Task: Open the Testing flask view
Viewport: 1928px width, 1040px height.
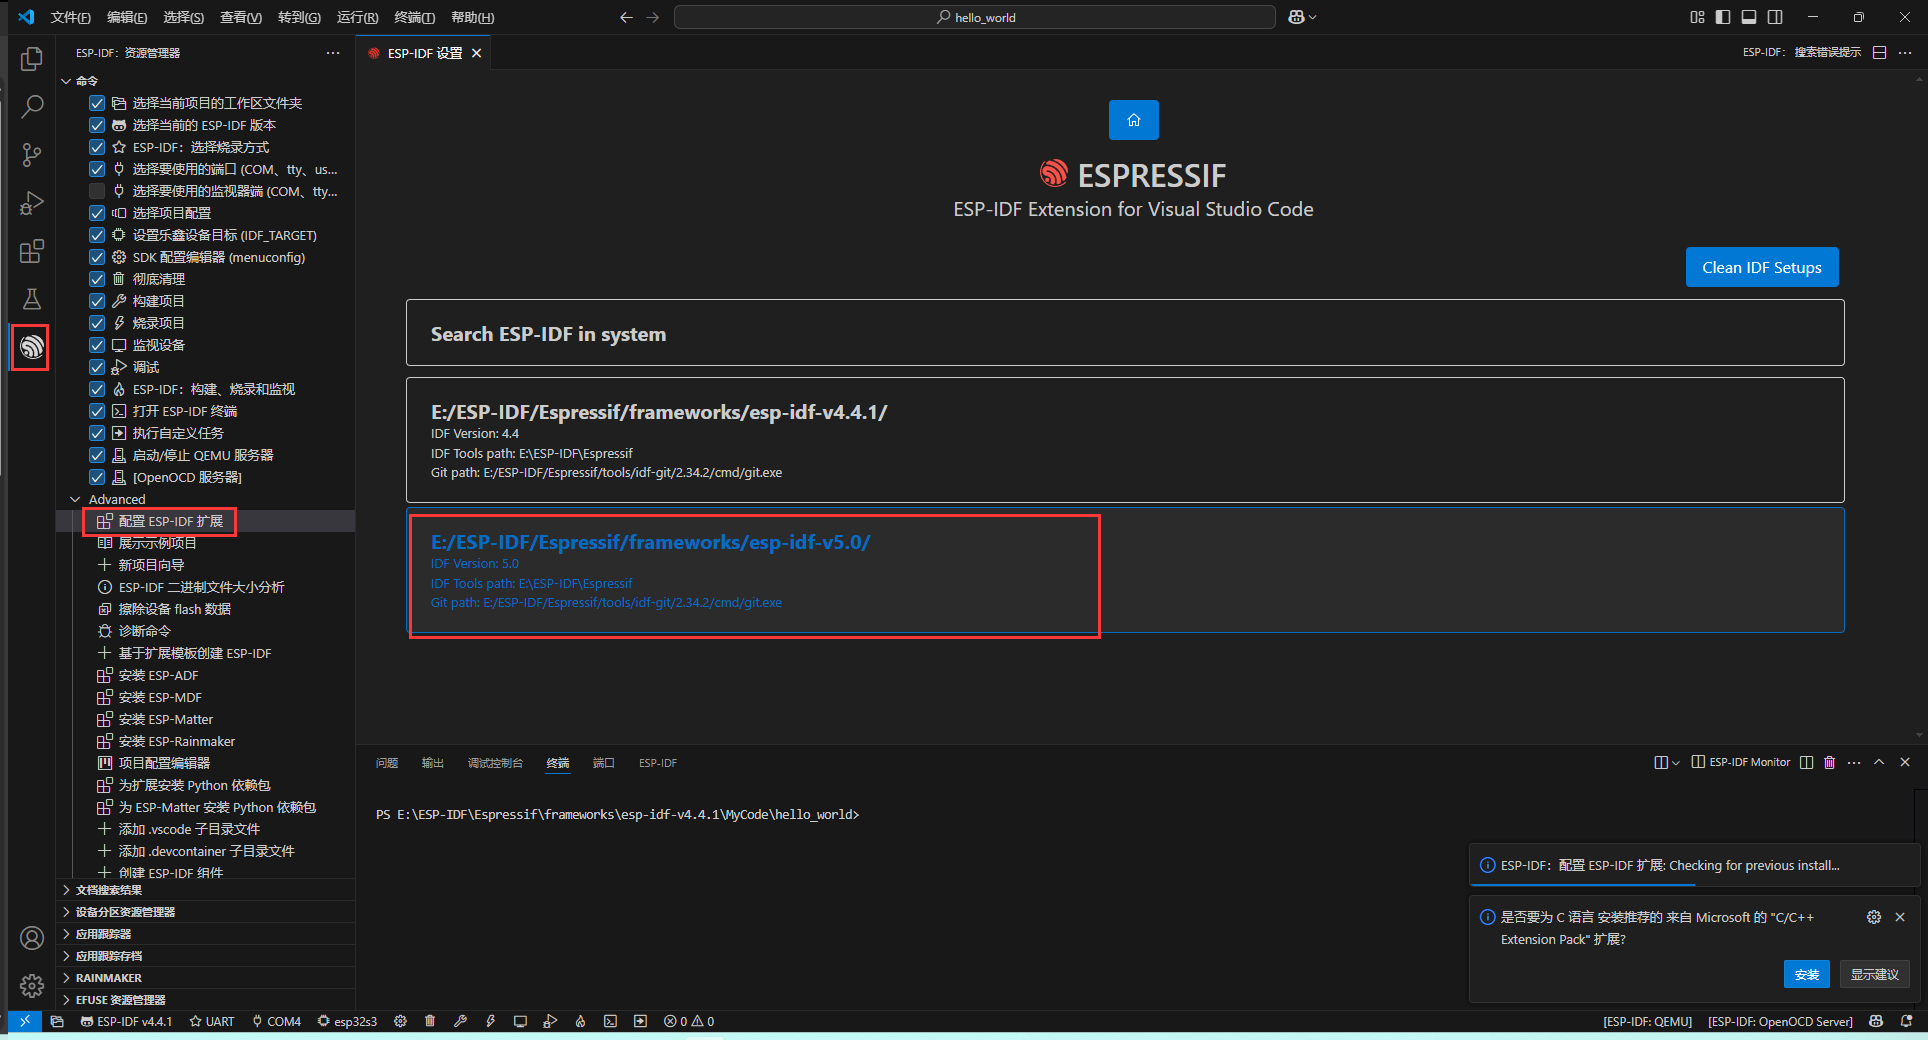Action: pyautogui.click(x=32, y=299)
